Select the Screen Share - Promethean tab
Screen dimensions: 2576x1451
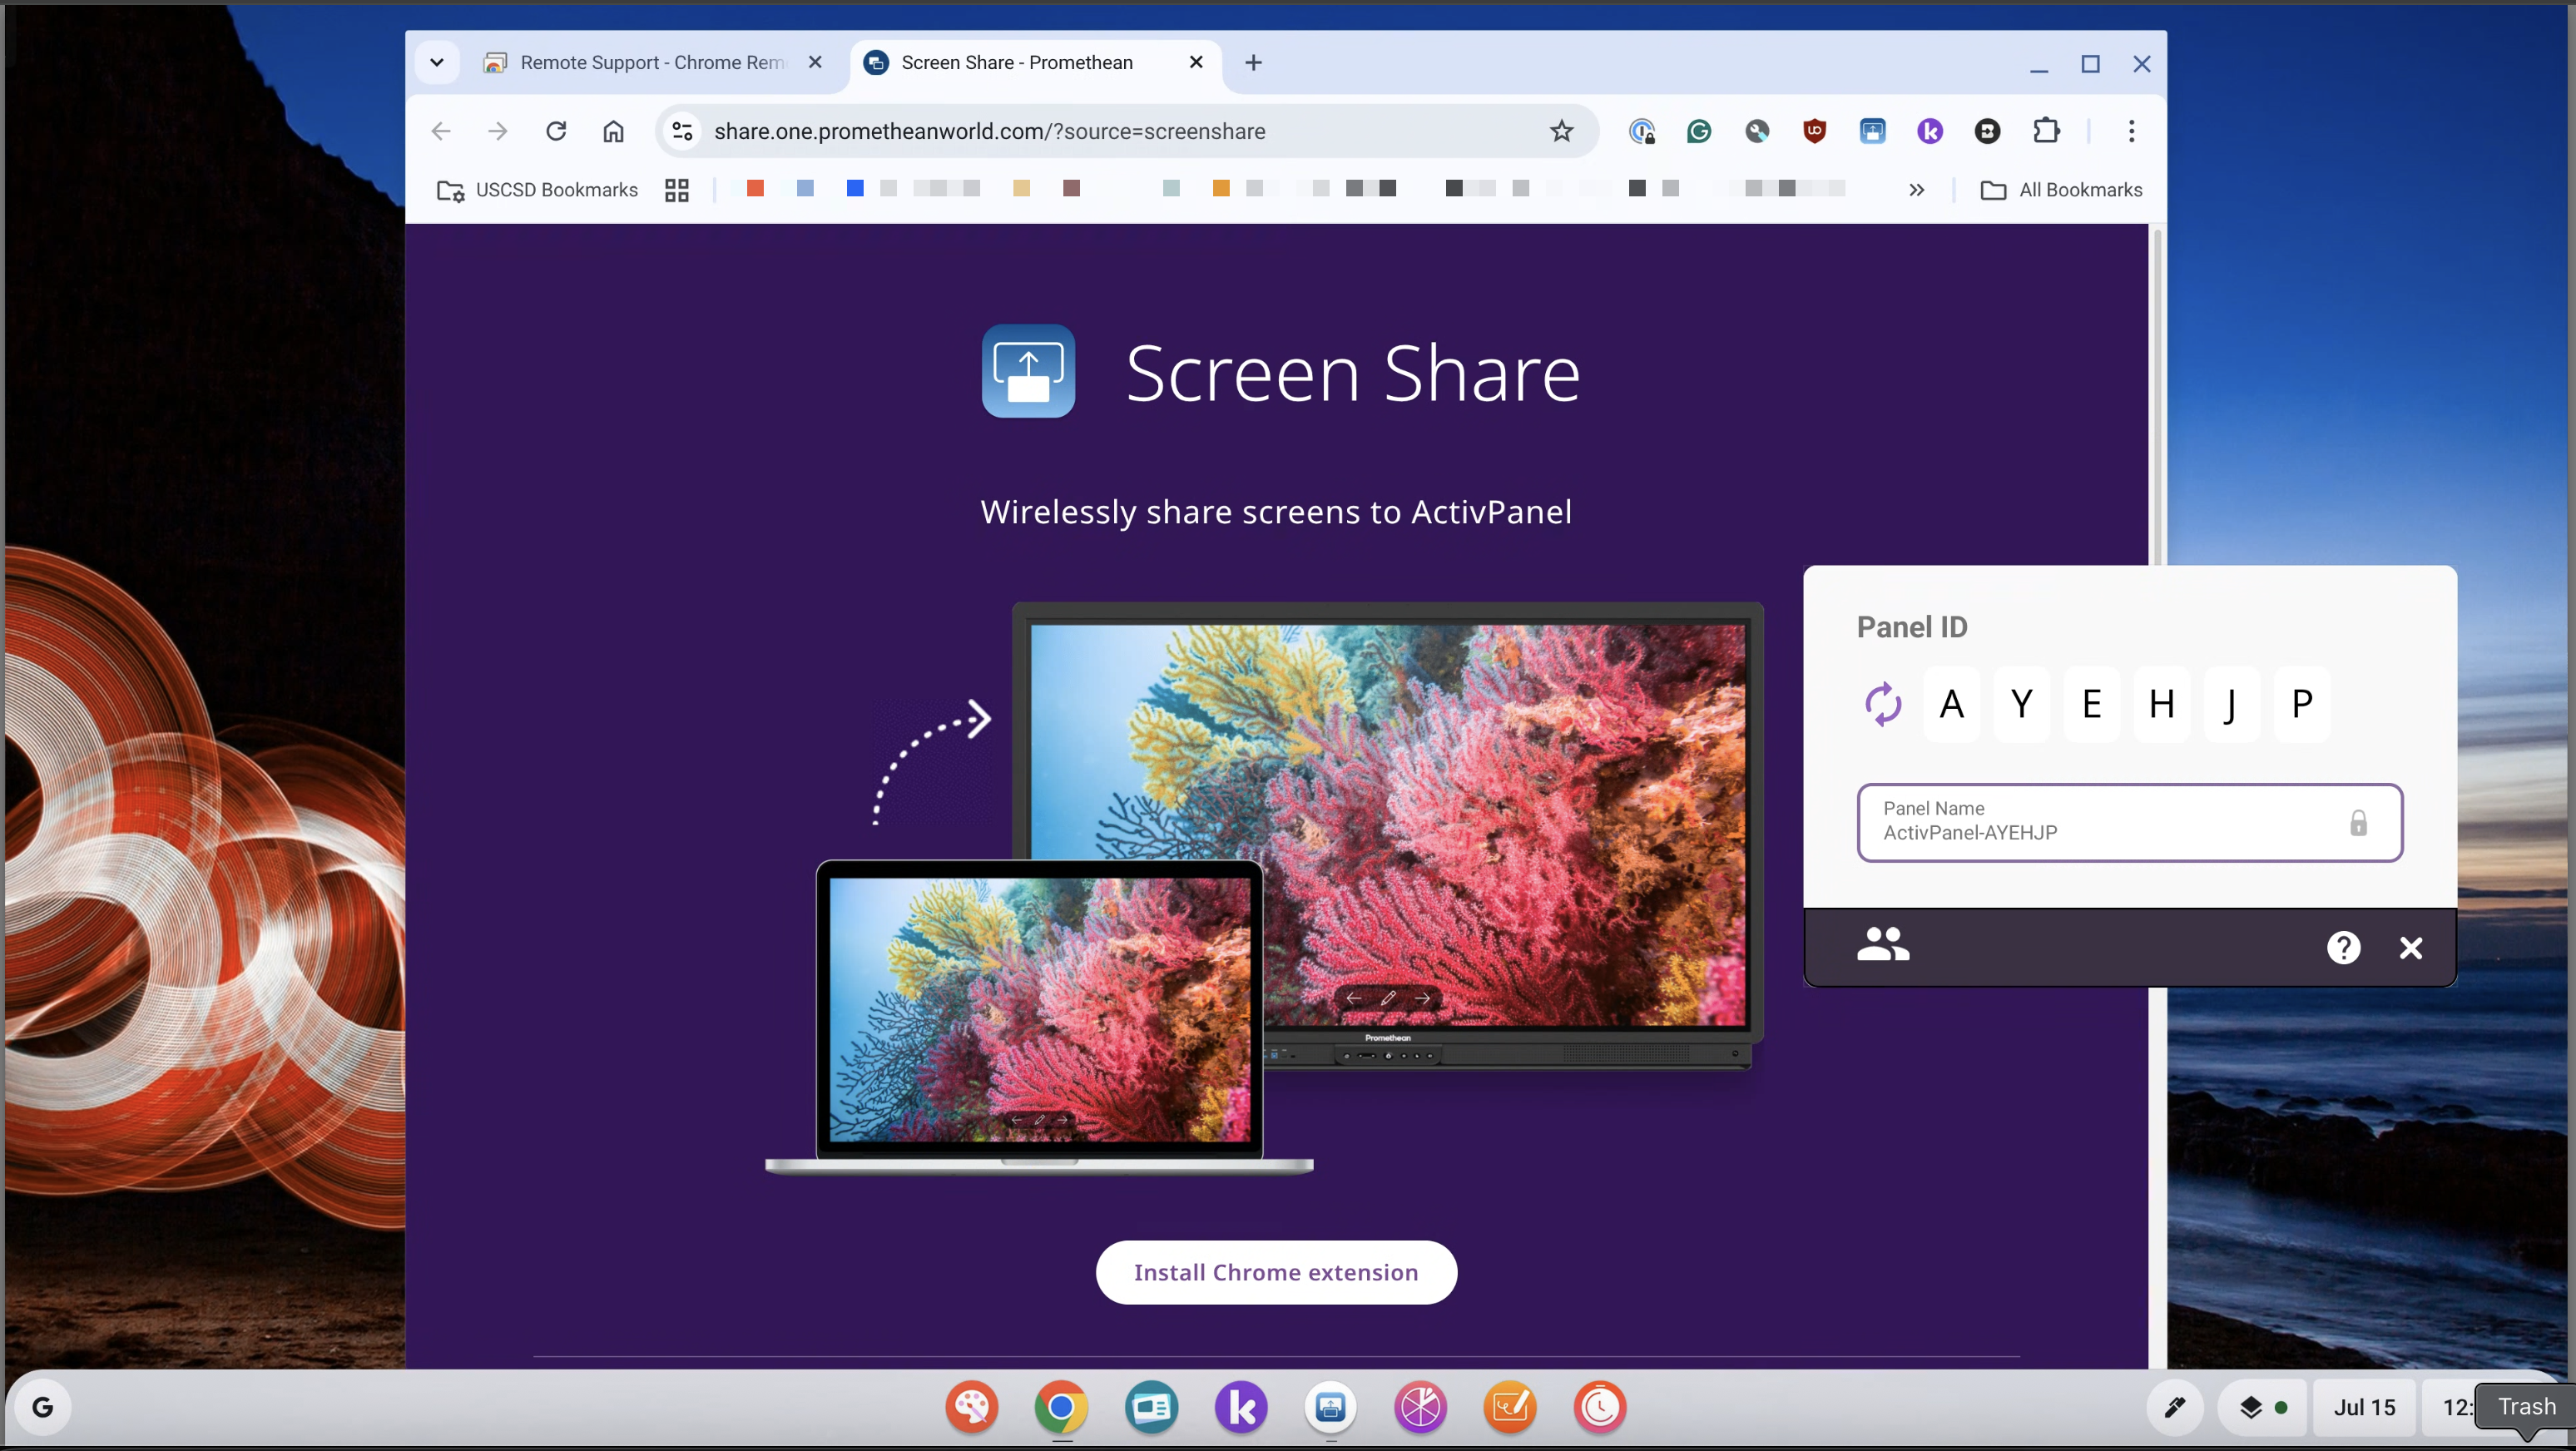1035,62
